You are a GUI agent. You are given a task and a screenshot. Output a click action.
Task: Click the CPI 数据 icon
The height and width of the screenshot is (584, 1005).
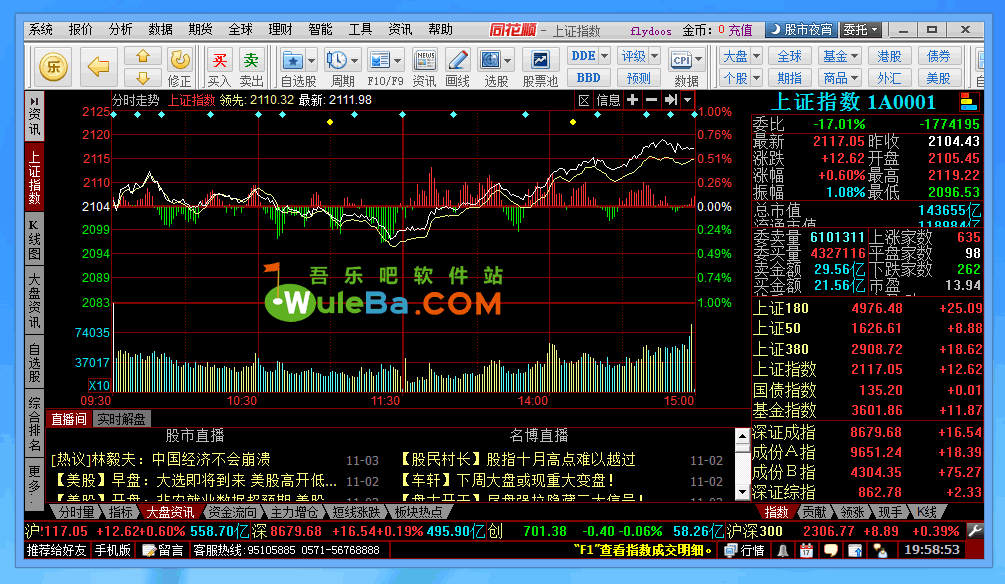coord(681,60)
